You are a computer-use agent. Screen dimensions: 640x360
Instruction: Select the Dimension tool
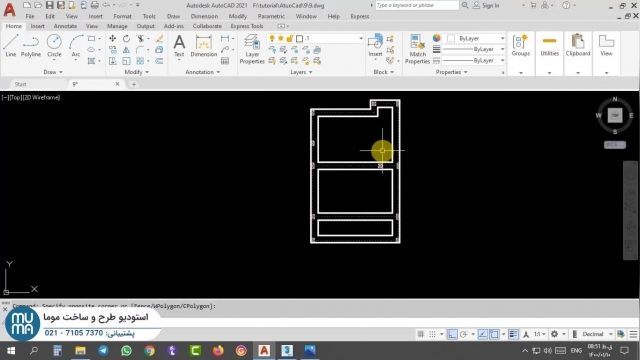pos(203,46)
